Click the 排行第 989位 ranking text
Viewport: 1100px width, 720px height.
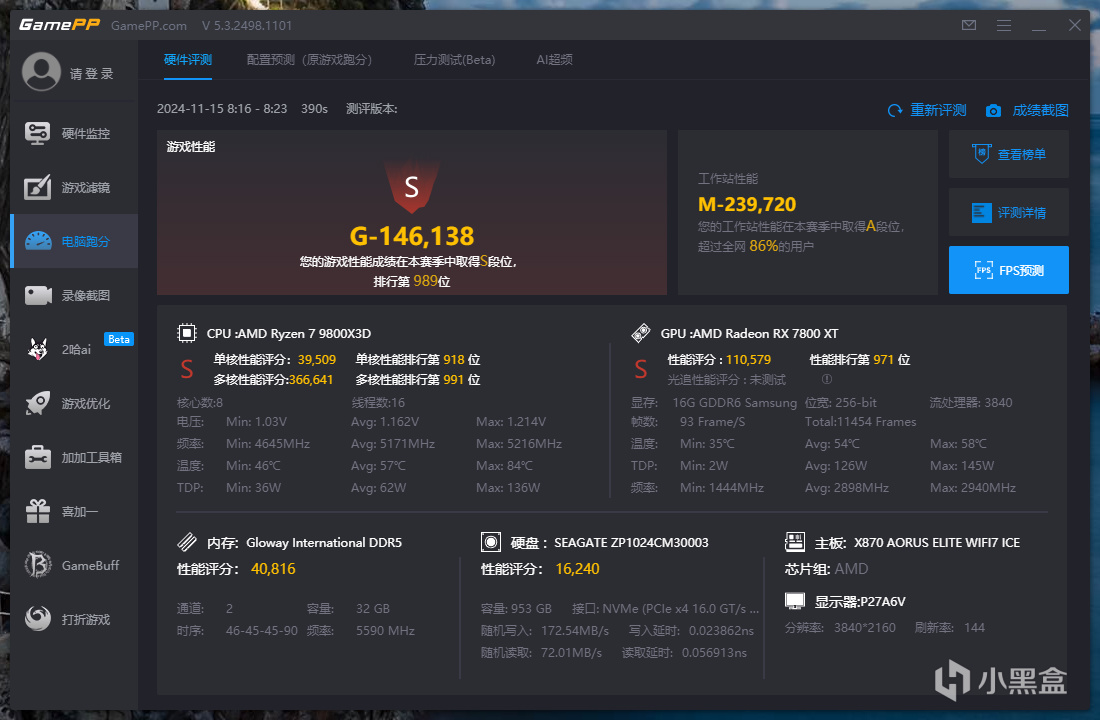(x=412, y=281)
